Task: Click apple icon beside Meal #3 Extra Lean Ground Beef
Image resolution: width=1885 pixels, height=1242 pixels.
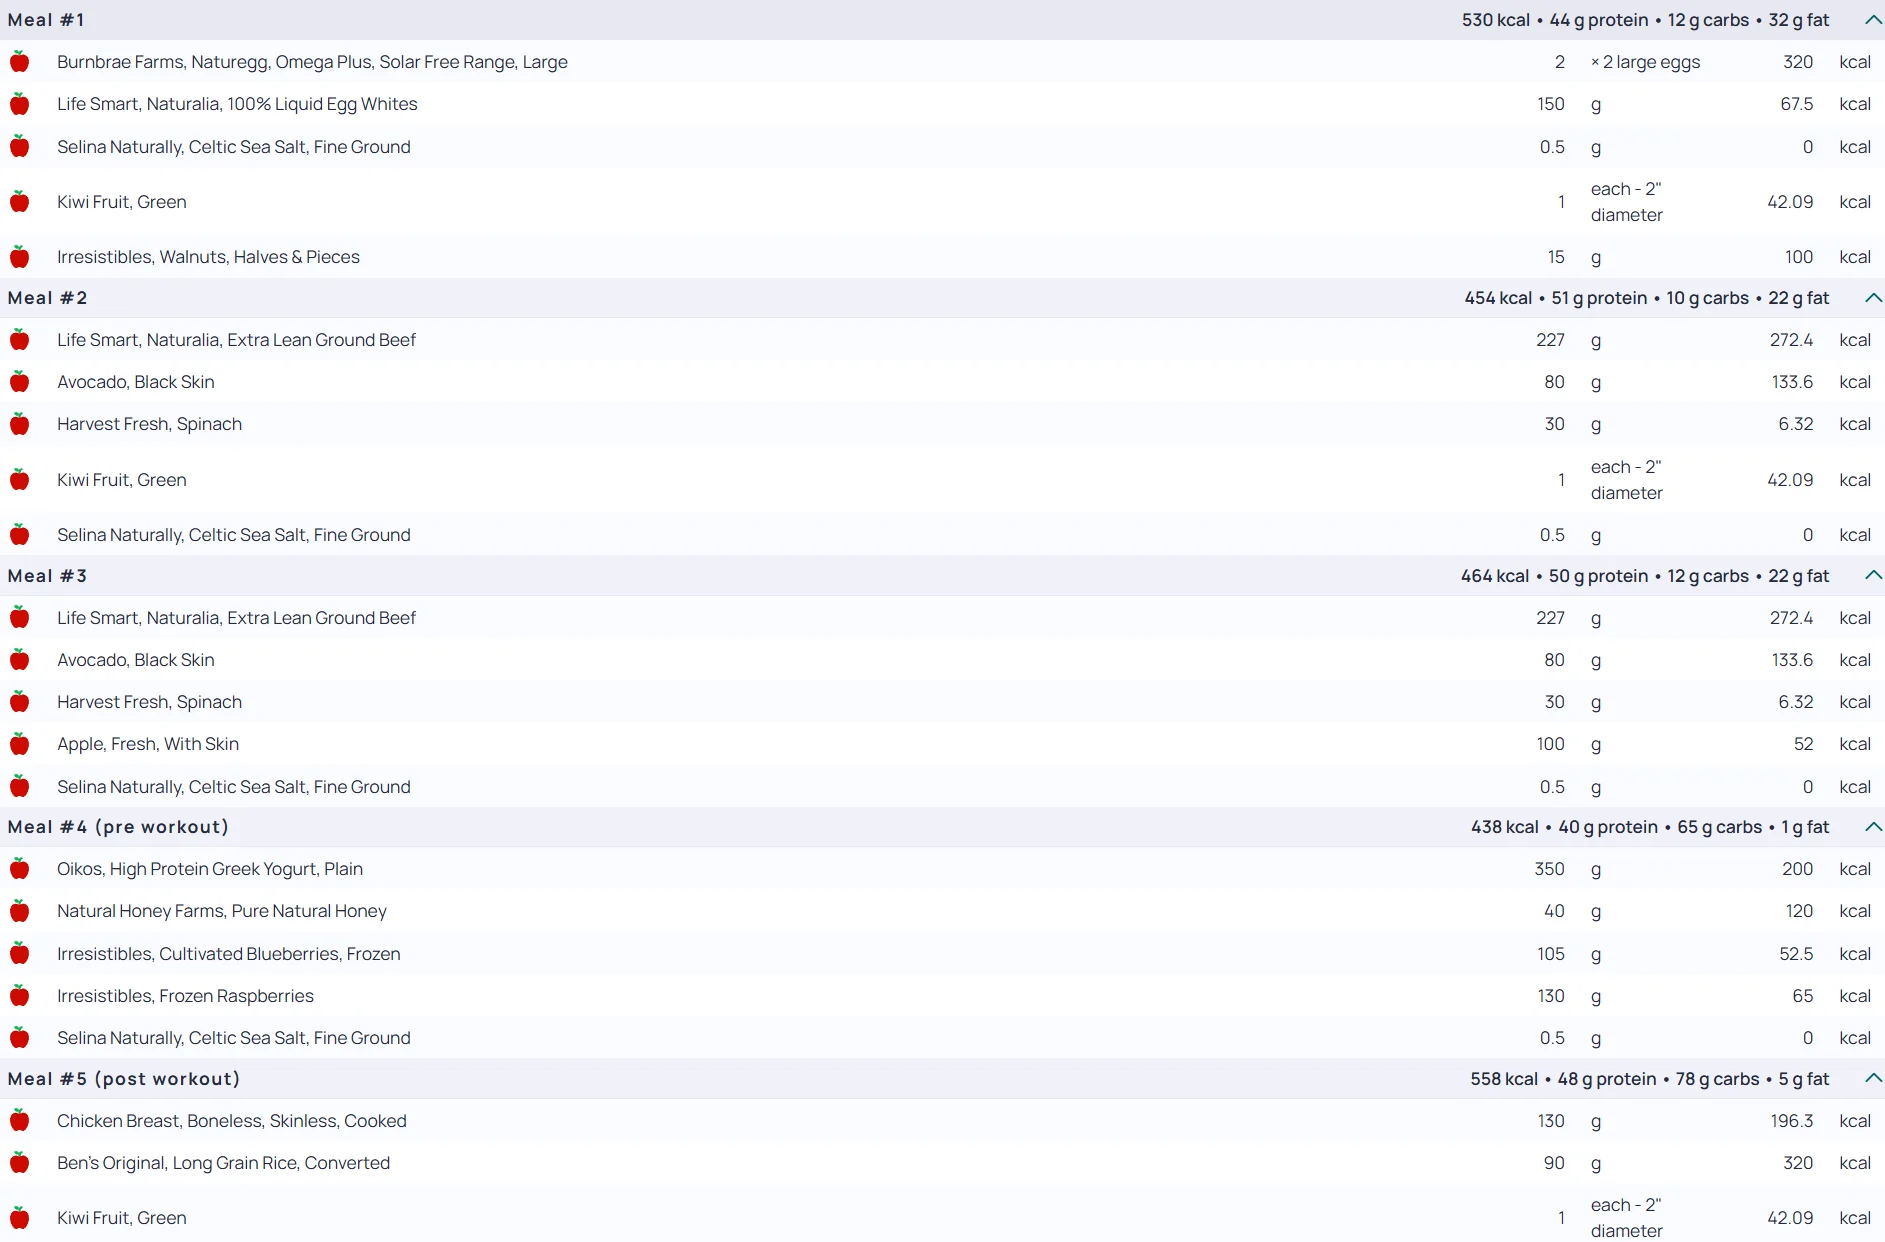Action: click(19, 618)
